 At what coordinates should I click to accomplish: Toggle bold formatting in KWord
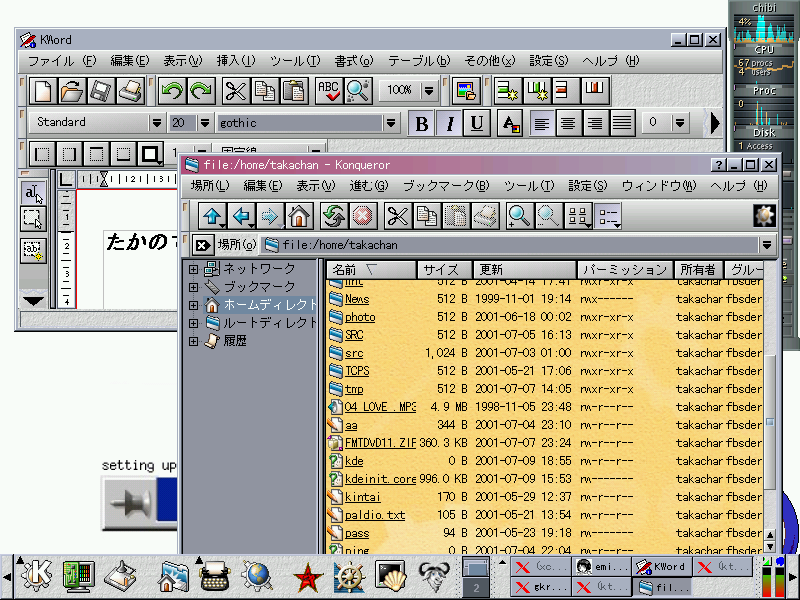point(422,123)
